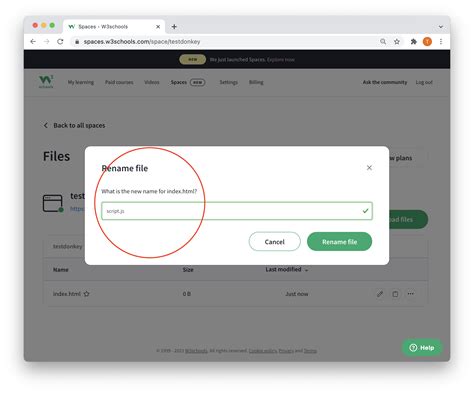Screen dimensions: 474x393
Task: Open the Terms footer link
Action: (310, 351)
